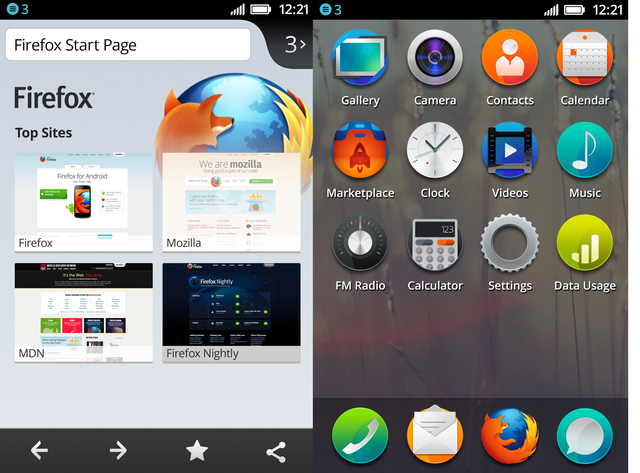This screenshot has width=640, height=473.
Task: Open the Clock app
Action: [x=435, y=150]
